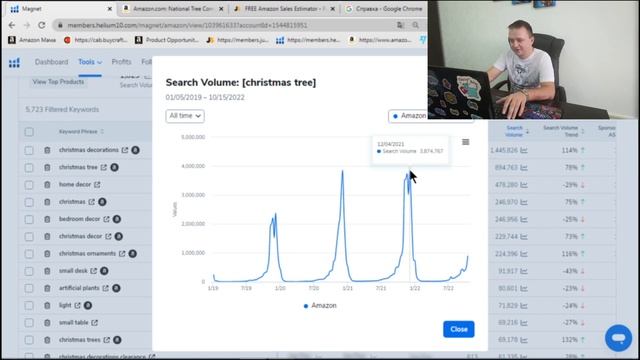Sort by Search Volume Trend column
The height and width of the screenshot is (360, 640).
[x=563, y=131]
